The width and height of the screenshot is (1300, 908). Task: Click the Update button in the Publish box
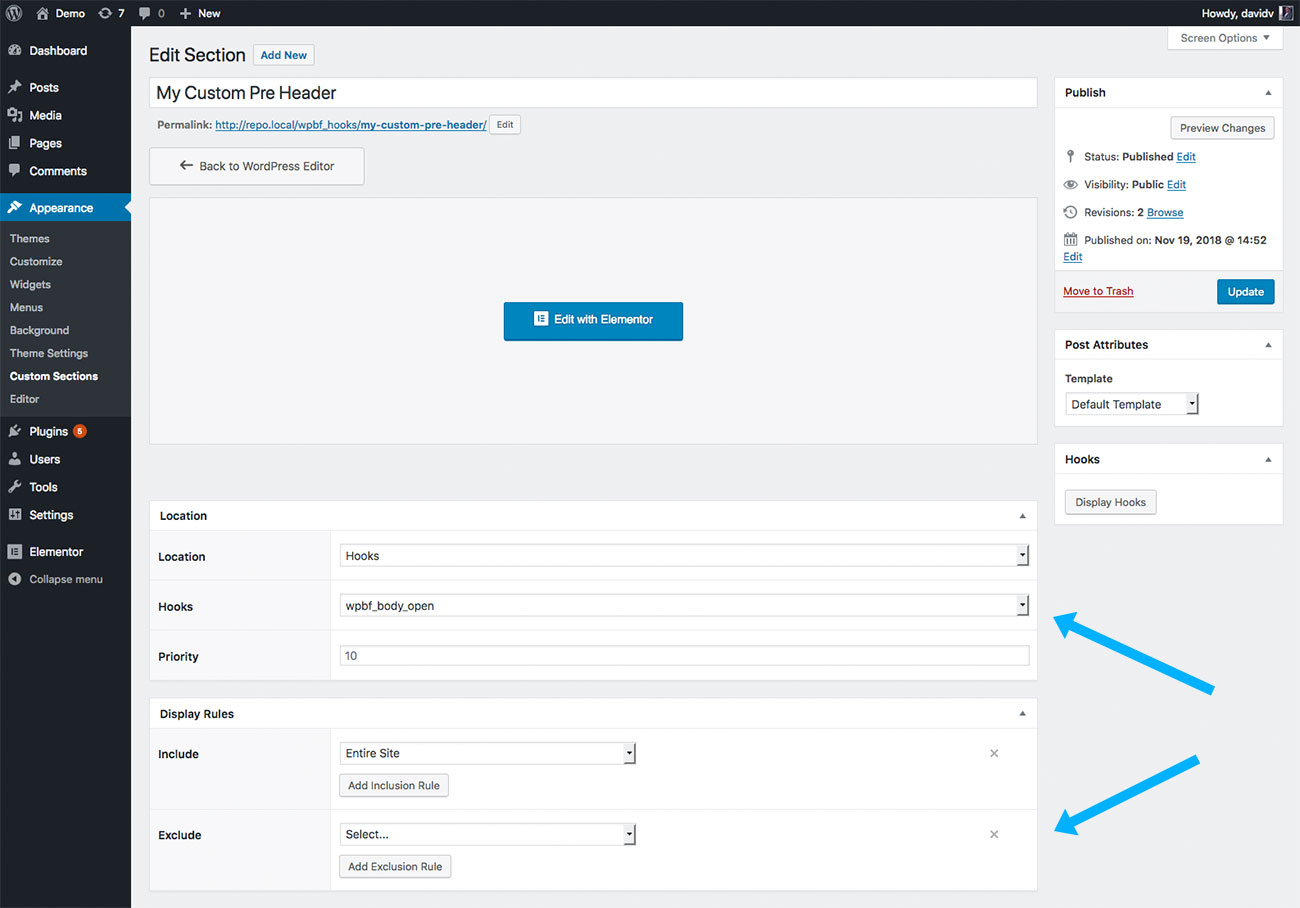1245,291
